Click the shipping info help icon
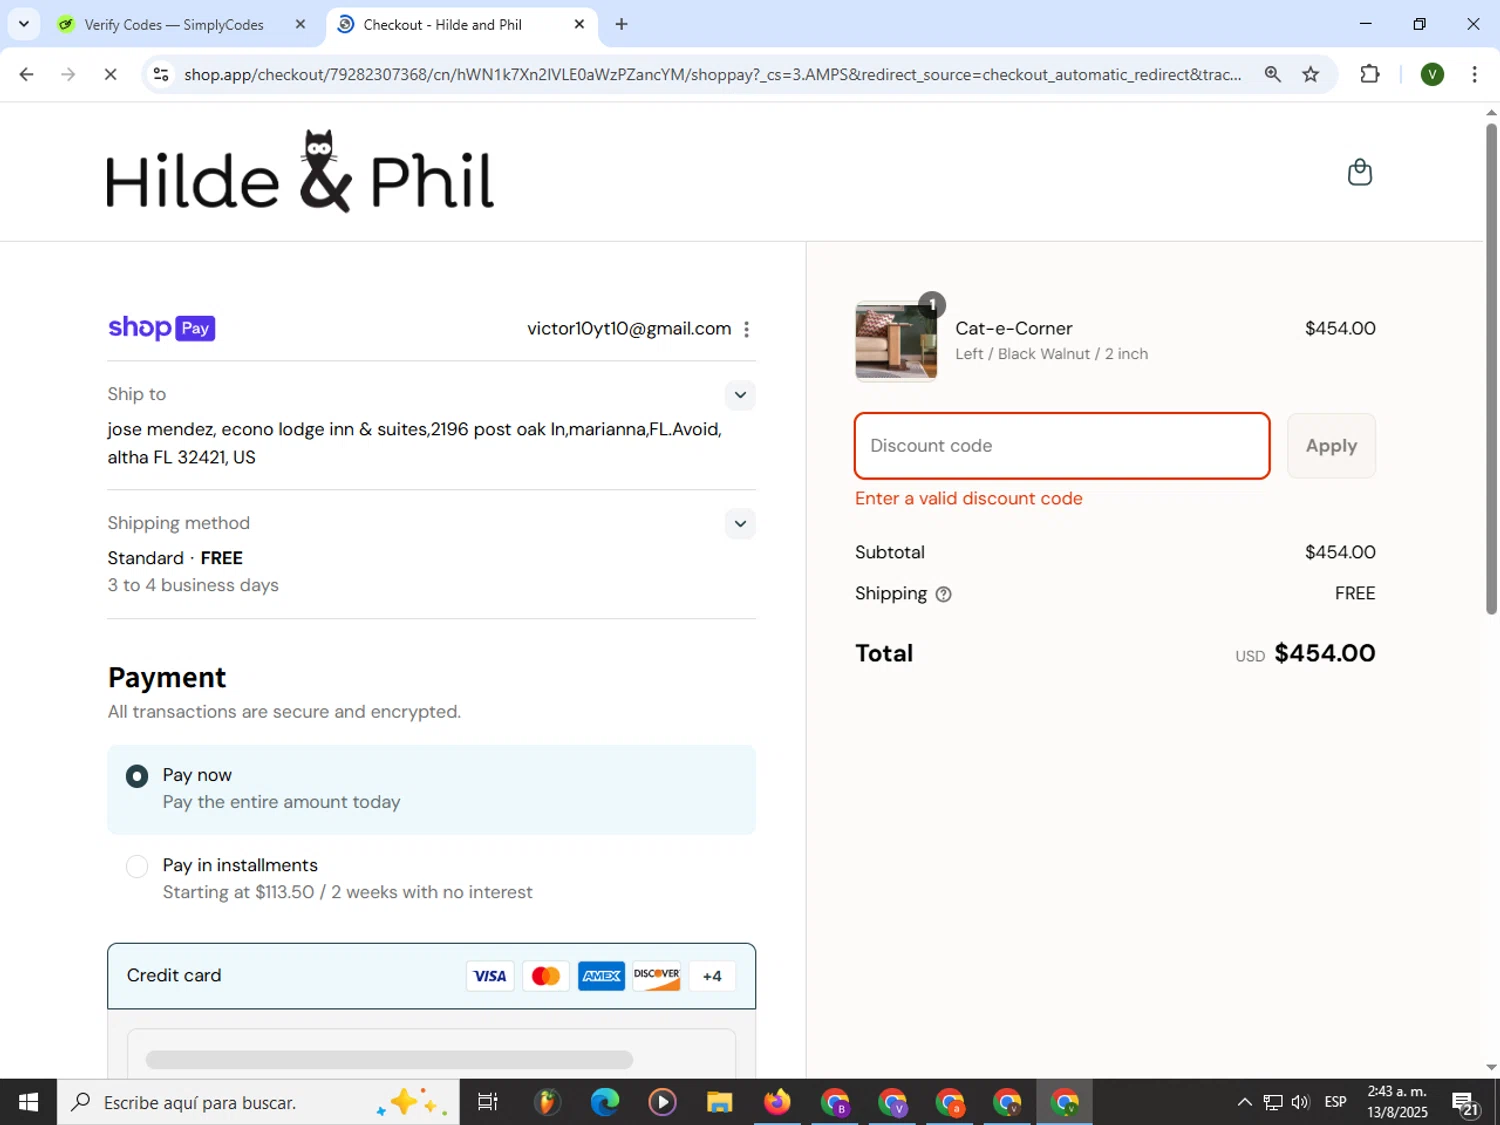Image resolution: width=1500 pixels, height=1125 pixels. pos(943,594)
